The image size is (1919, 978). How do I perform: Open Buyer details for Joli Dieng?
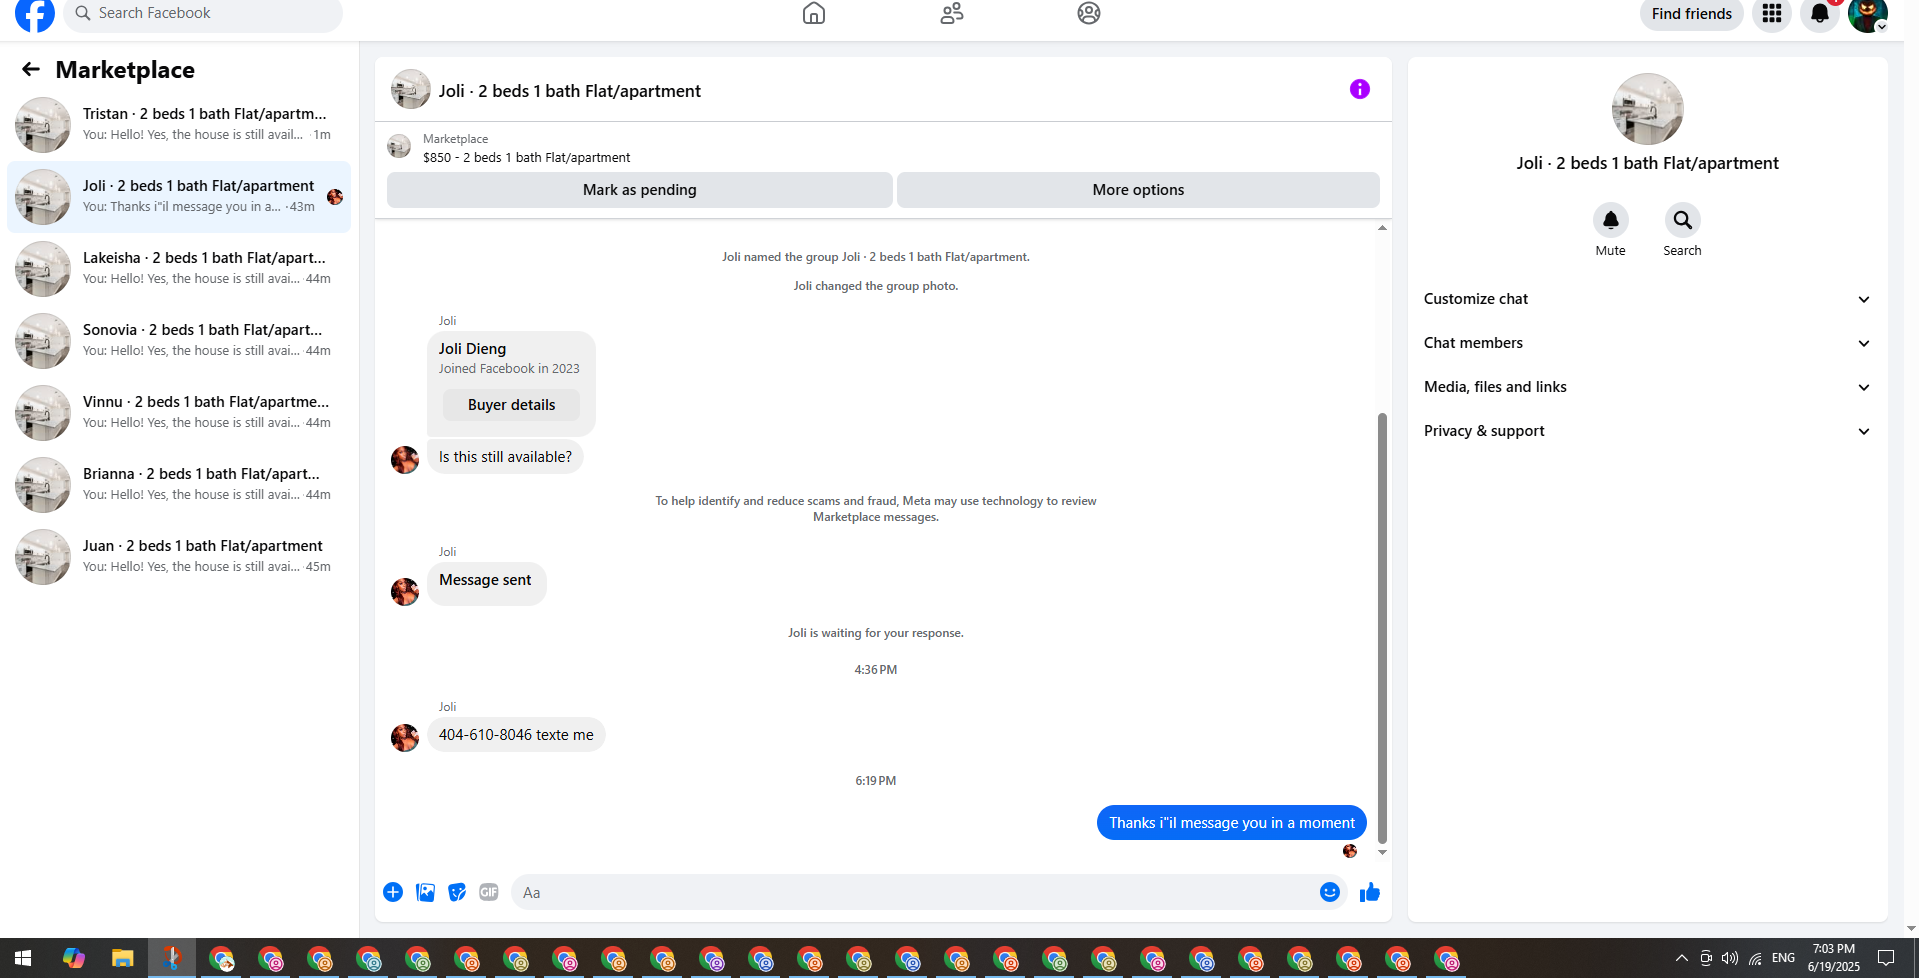pos(512,405)
